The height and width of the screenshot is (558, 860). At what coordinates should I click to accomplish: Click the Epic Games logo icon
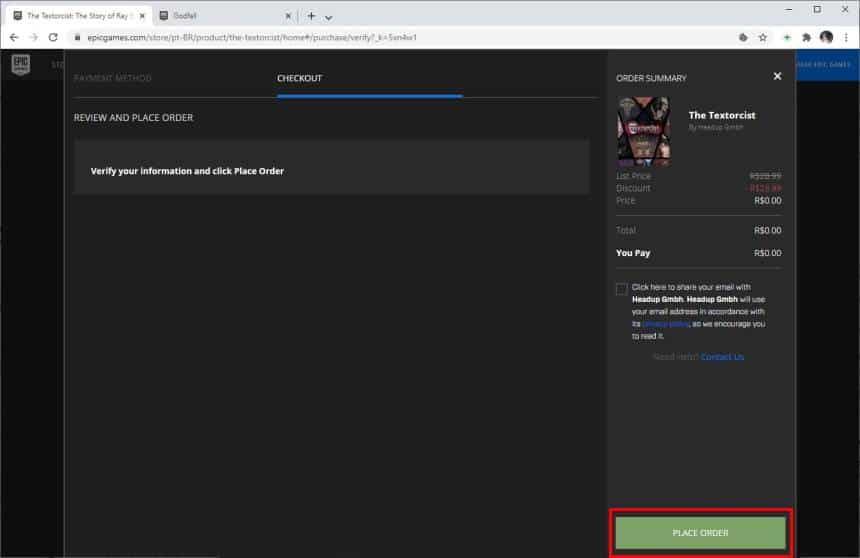pos(21,64)
